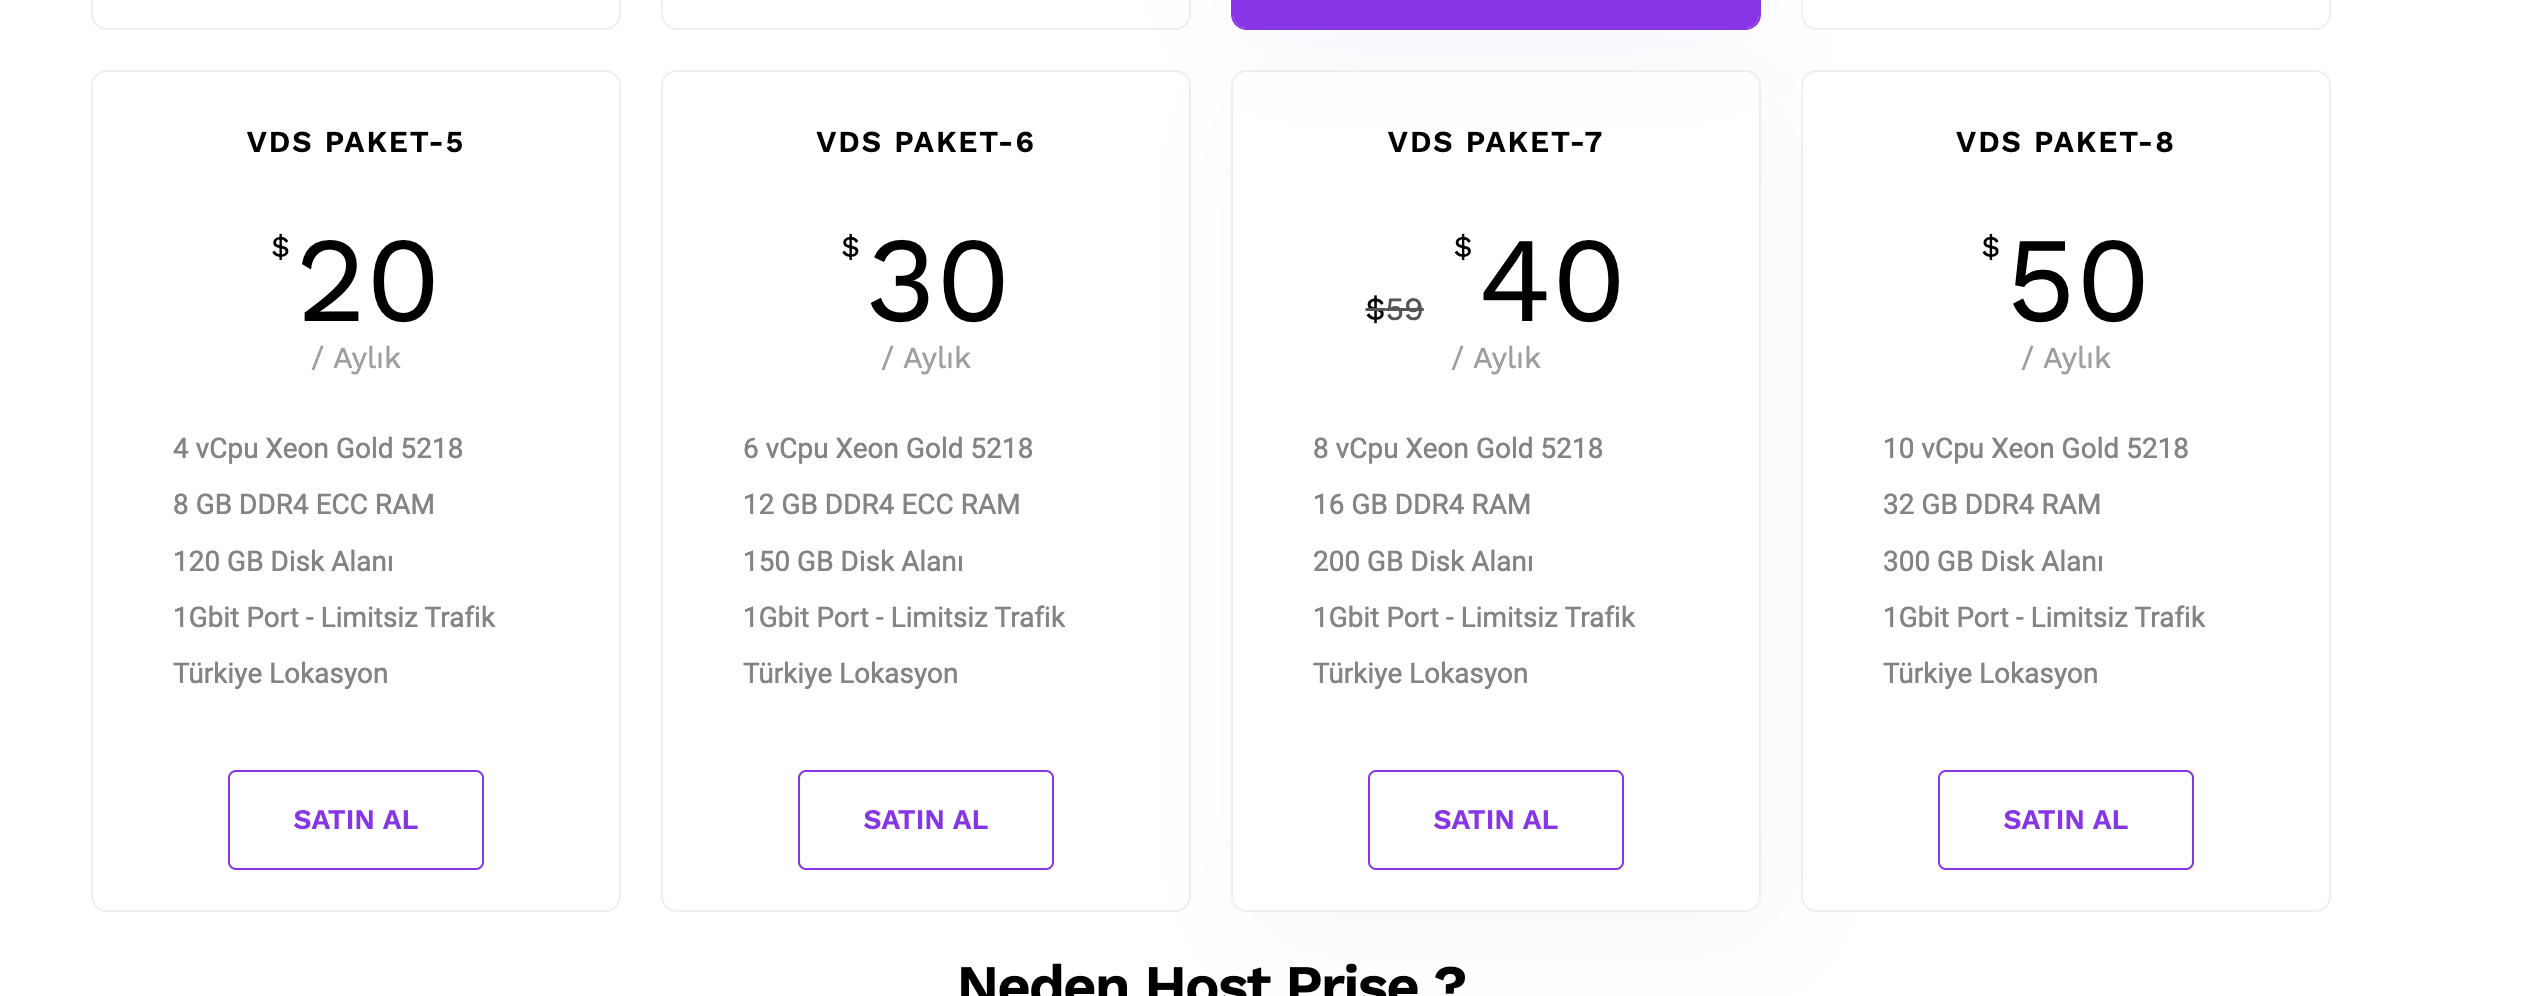
Task: Click the purple button above Paket-7
Action: [x=1495, y=14]
